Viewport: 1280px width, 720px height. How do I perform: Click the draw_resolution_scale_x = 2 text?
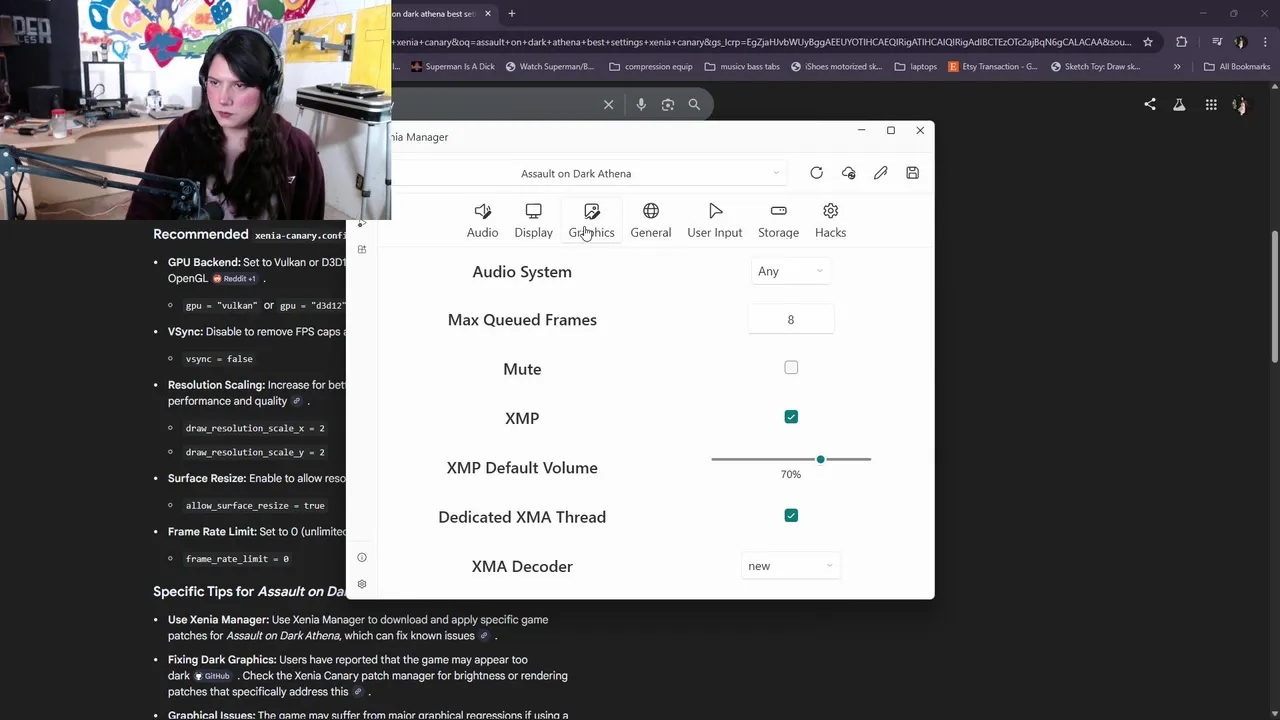pyautogui.click(x=255, y=428)
